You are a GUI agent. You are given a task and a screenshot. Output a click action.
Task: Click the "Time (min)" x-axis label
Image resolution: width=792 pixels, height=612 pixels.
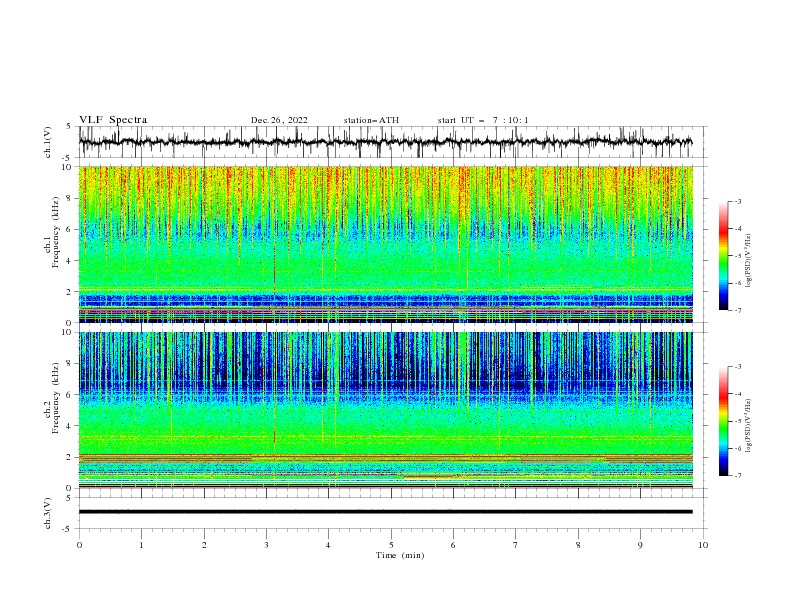[x=400, y=555]
